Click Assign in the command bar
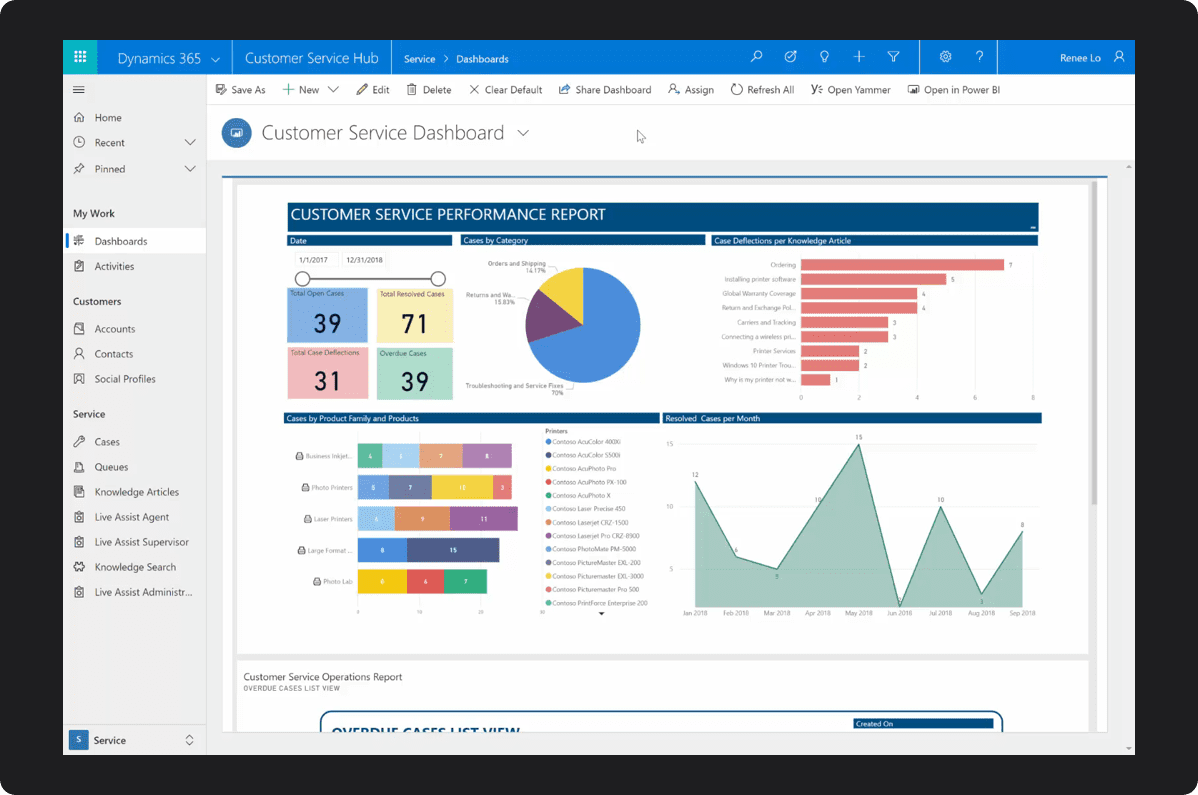Screen dimensions: 1198x795 [x=691, y=90]
